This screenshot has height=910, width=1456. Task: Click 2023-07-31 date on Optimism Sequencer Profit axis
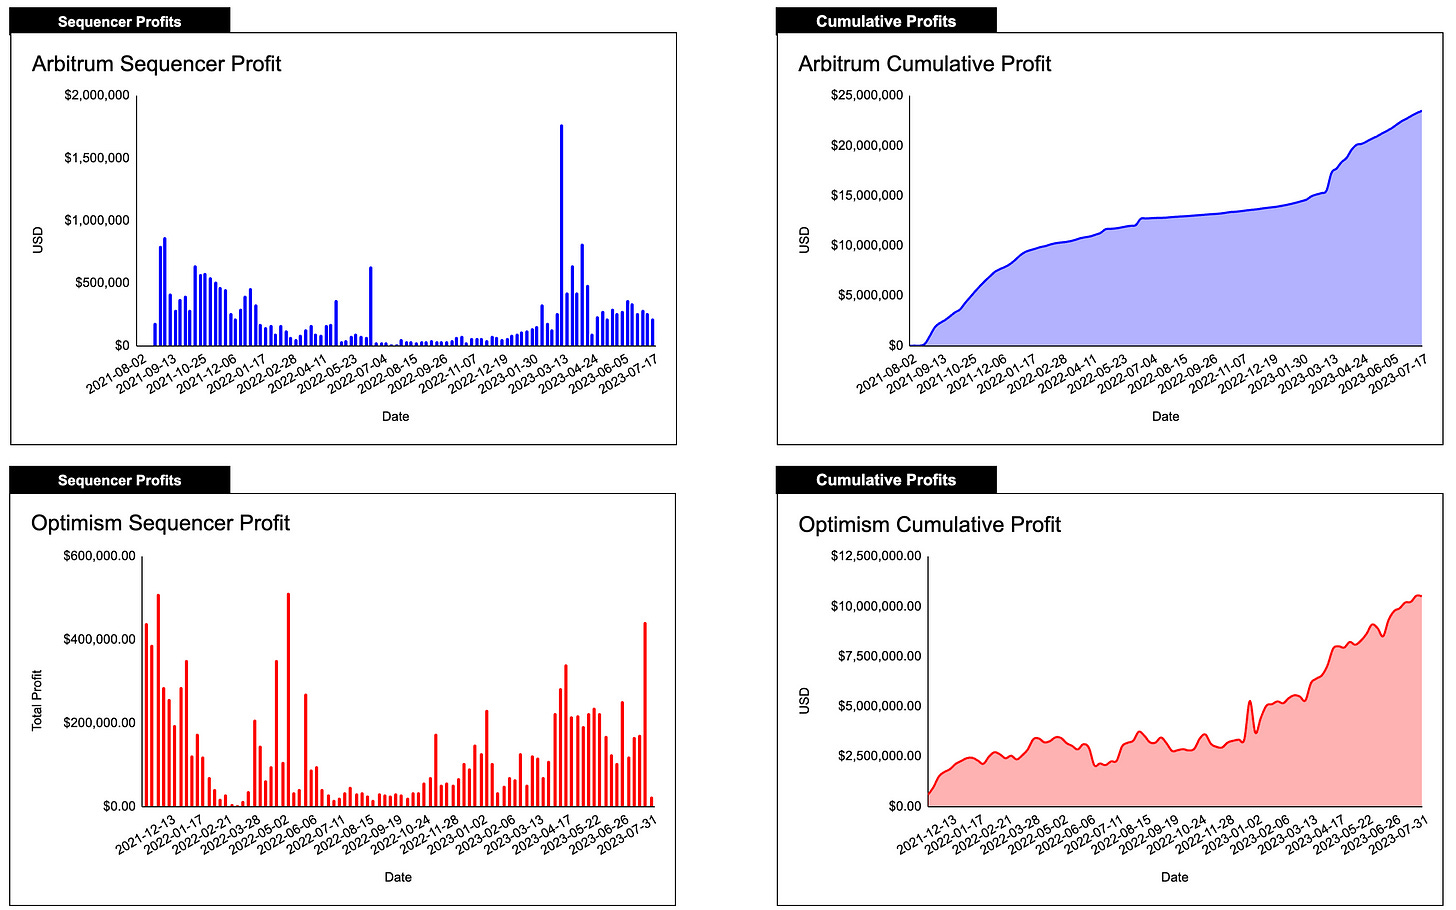click(x=626, y=833)
